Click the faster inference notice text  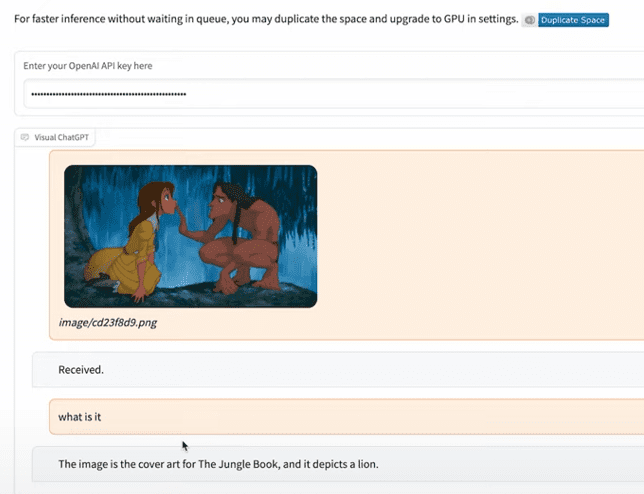point(266,19)
